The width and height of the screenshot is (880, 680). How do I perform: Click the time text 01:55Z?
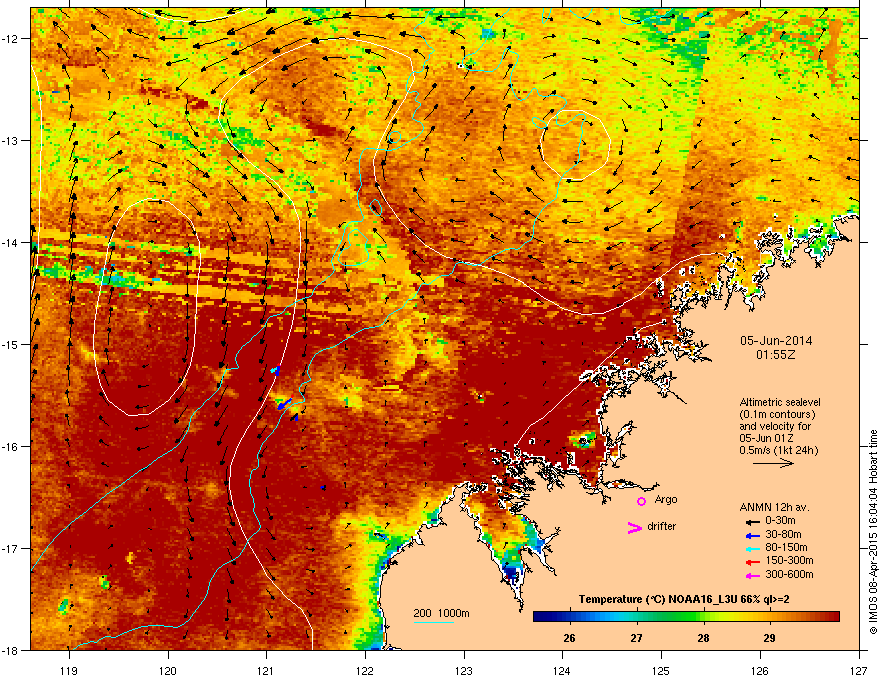click(776, 355)
